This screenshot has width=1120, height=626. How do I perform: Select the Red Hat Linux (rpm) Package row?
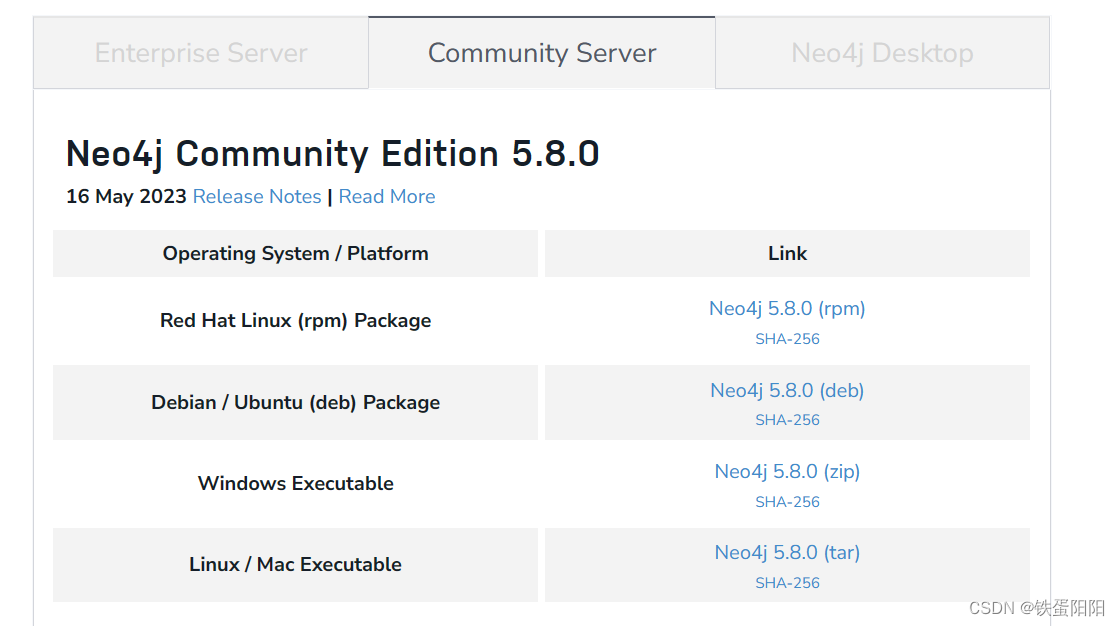click(x=295, y=320)
